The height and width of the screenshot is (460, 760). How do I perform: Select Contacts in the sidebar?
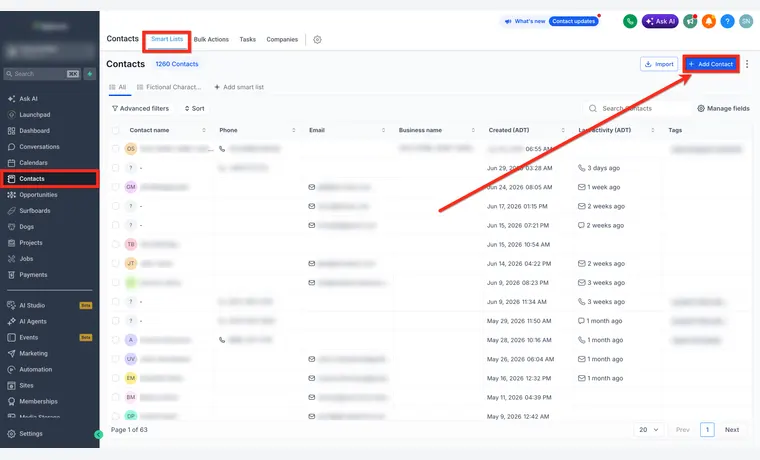[x=49, y=178]
